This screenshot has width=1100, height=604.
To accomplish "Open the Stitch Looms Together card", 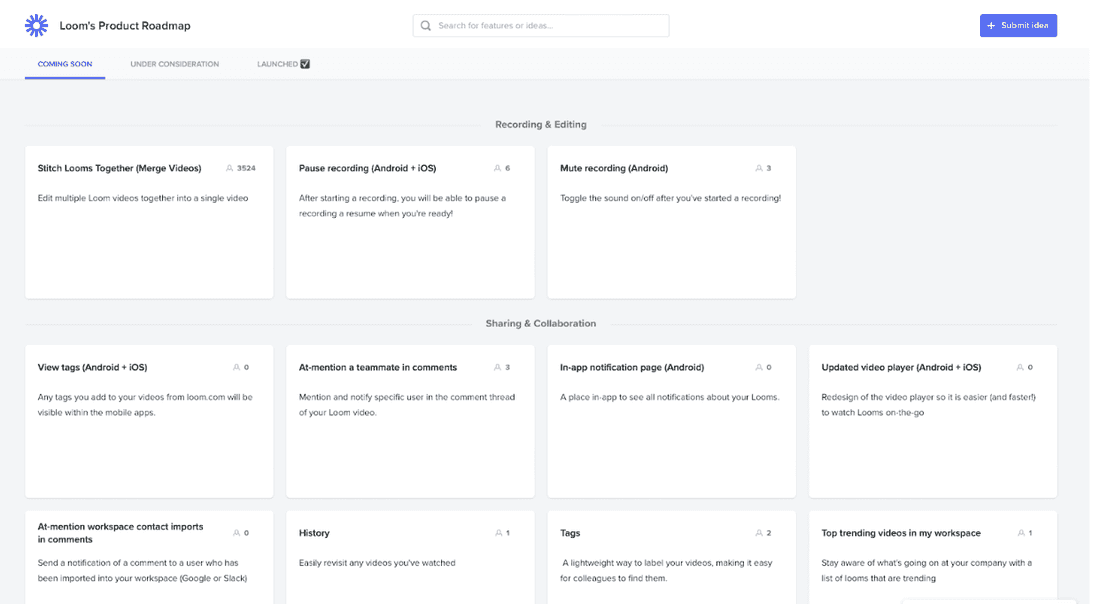I will [x=148, y=222].
